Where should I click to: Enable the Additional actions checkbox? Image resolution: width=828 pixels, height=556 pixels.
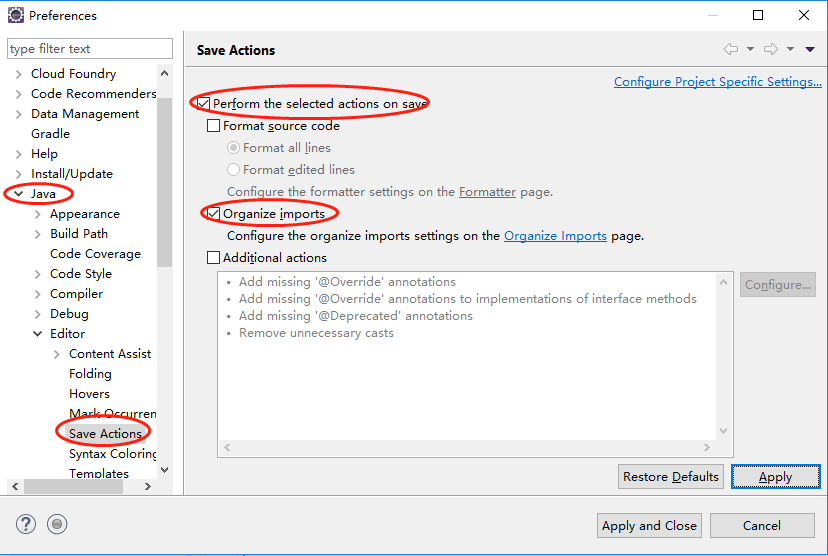click(213, 258)
